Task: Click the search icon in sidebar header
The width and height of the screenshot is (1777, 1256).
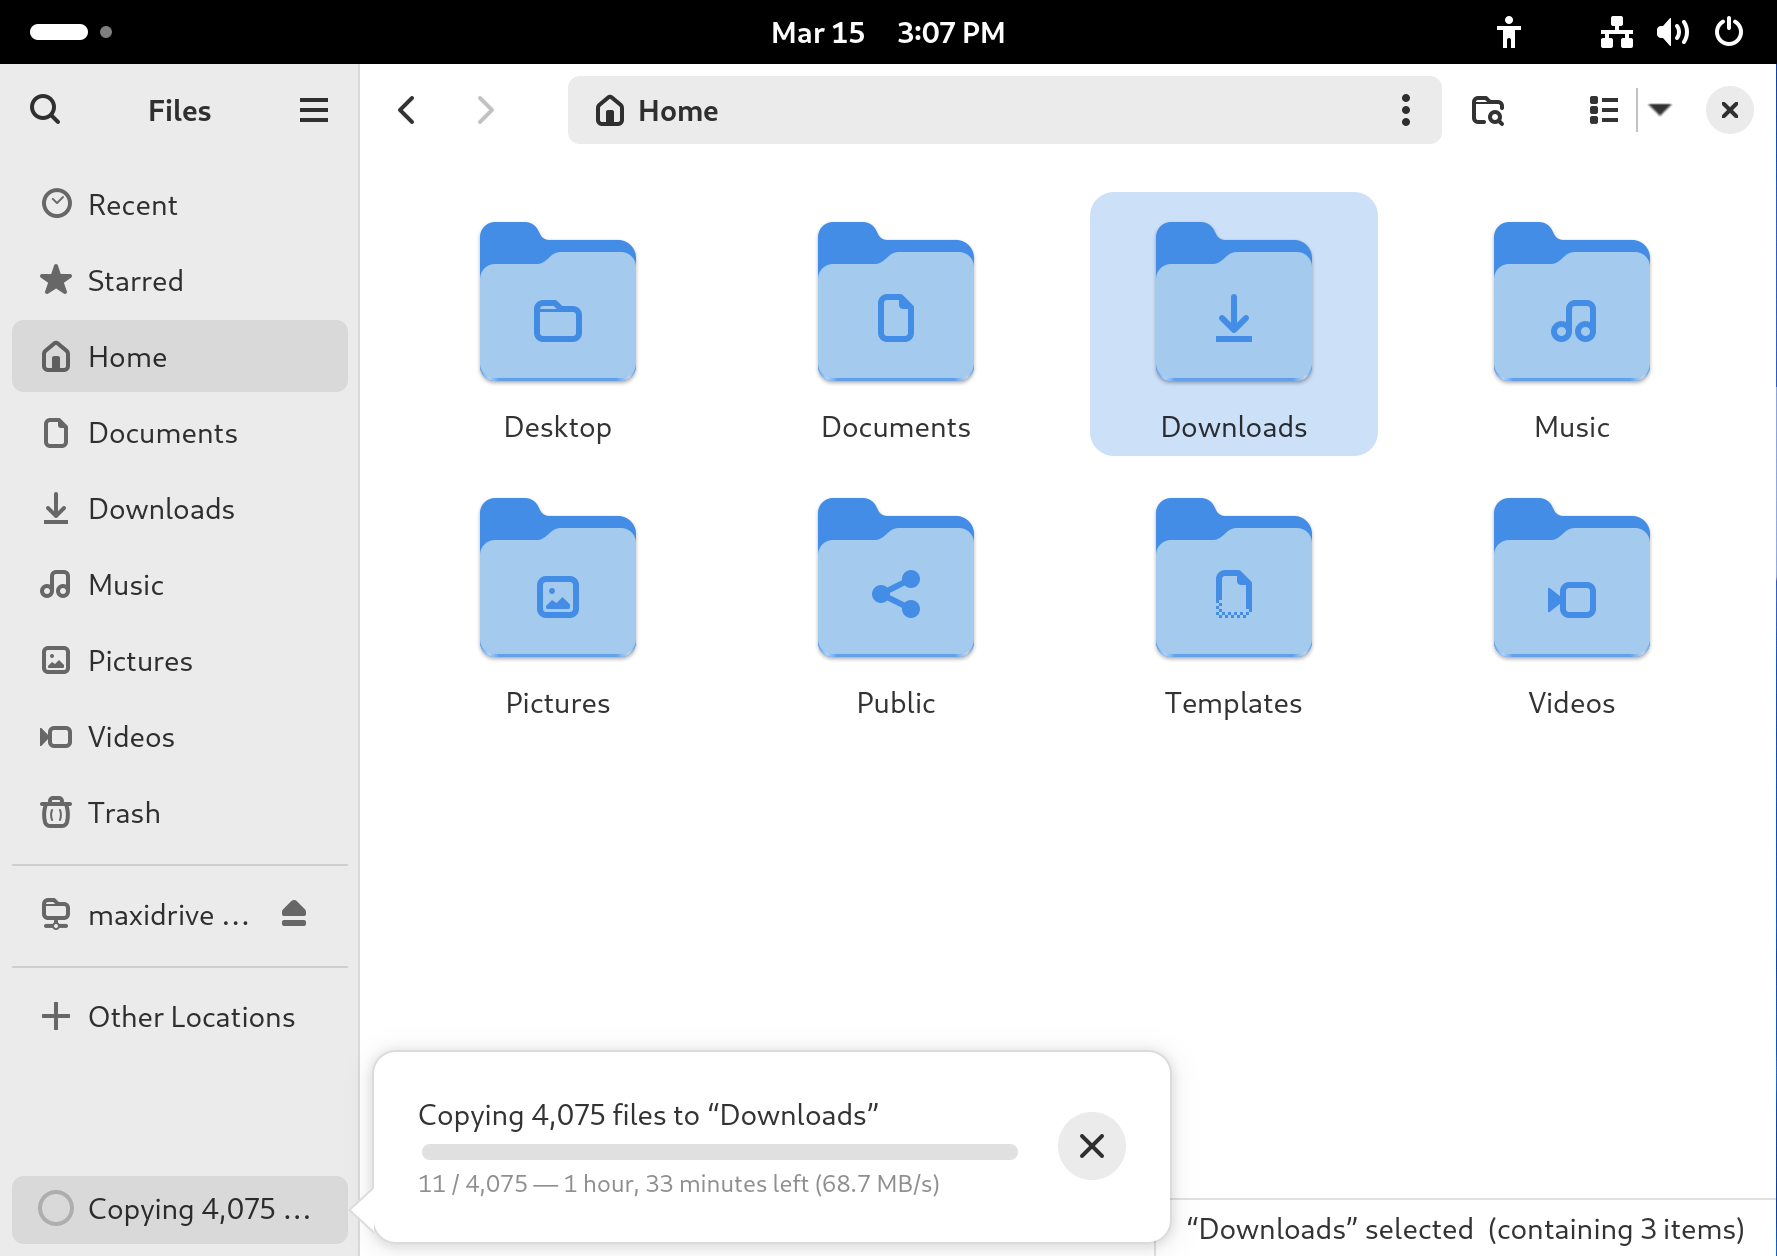Action: click(45, 110)
